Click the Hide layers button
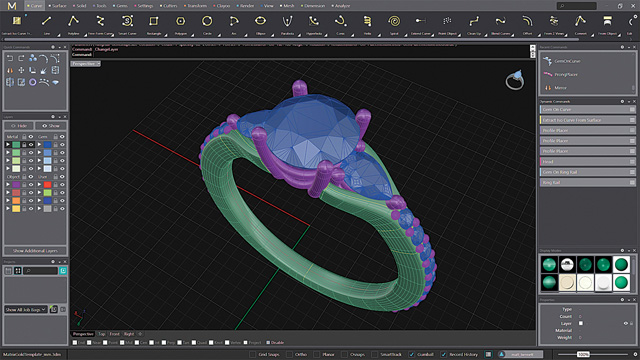 point(19,126)
